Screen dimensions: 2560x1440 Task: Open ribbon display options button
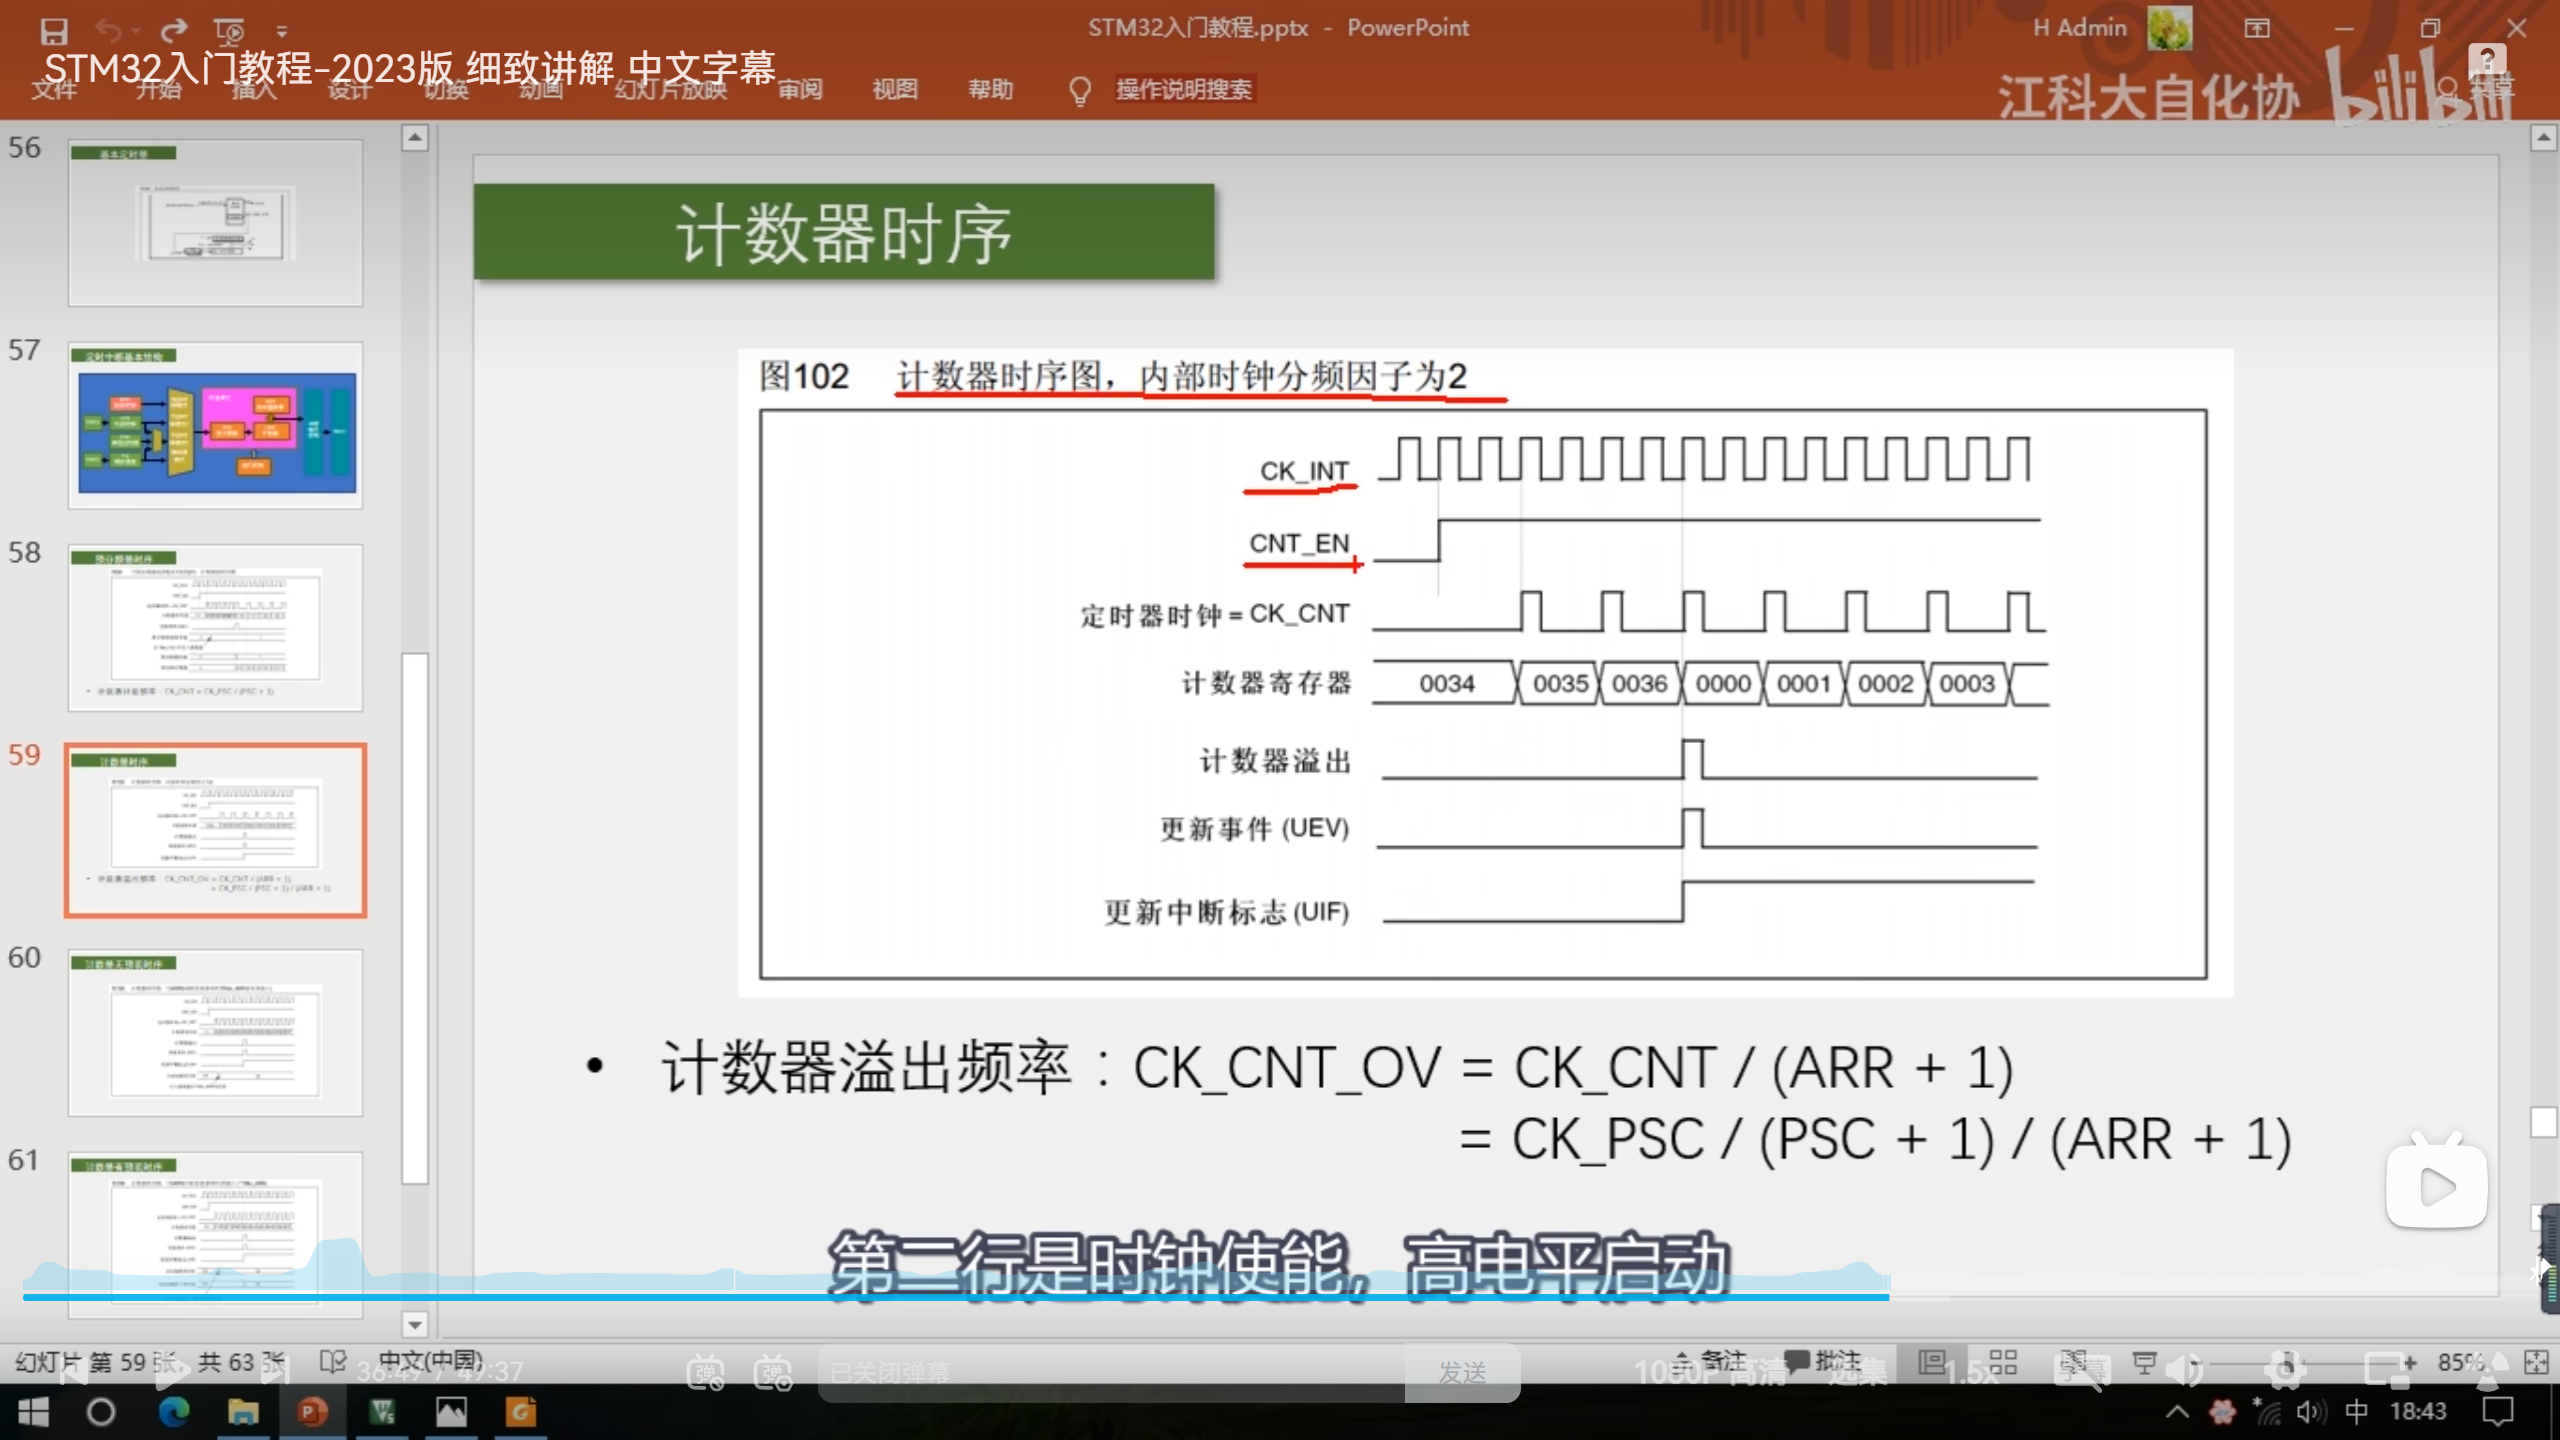point(2256,28)
